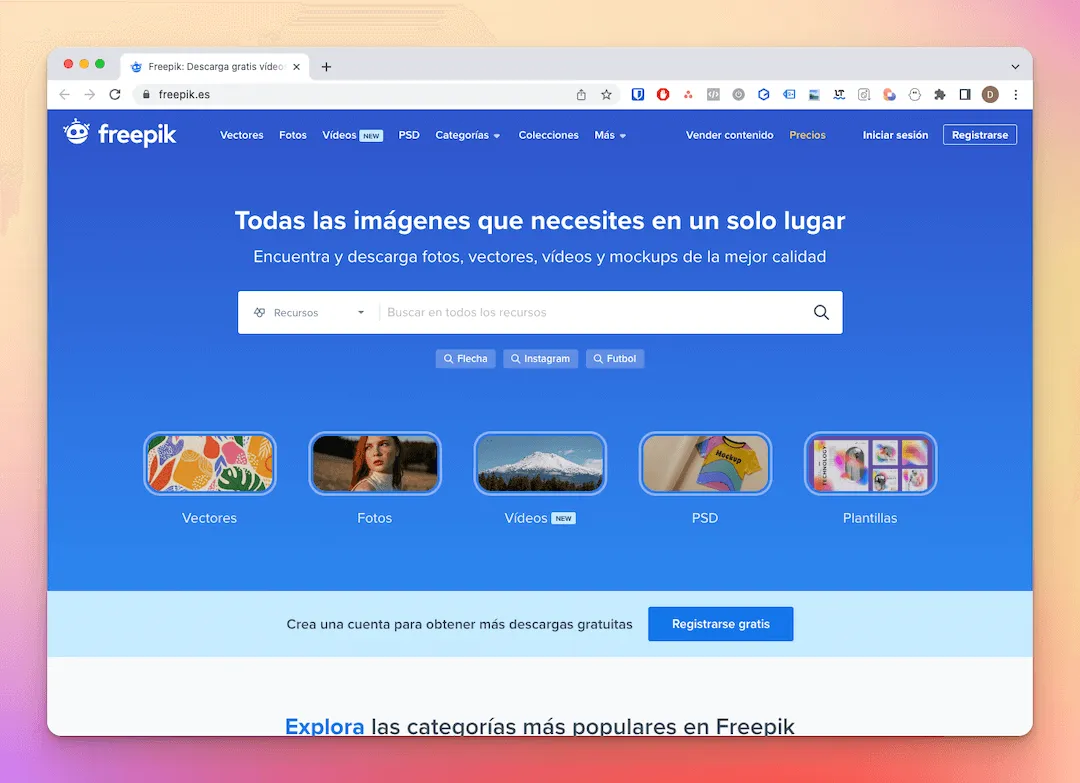
Task: Open a new browser tab
Action: coord(326,67)
